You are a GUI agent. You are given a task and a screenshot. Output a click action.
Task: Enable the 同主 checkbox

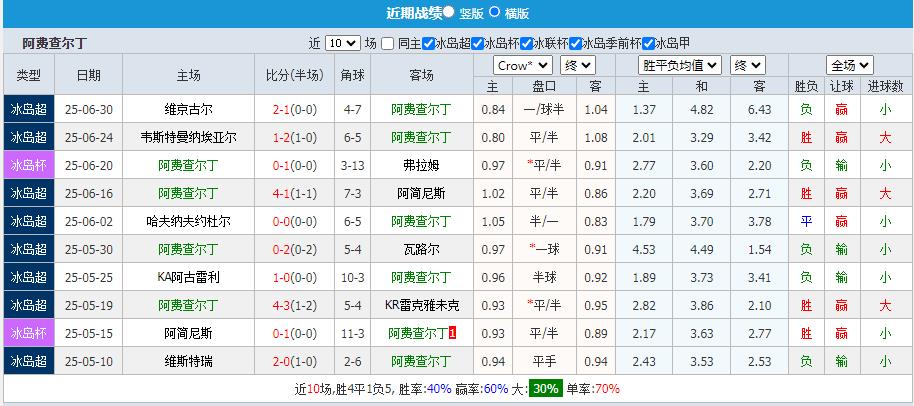[x=389, y=43]
